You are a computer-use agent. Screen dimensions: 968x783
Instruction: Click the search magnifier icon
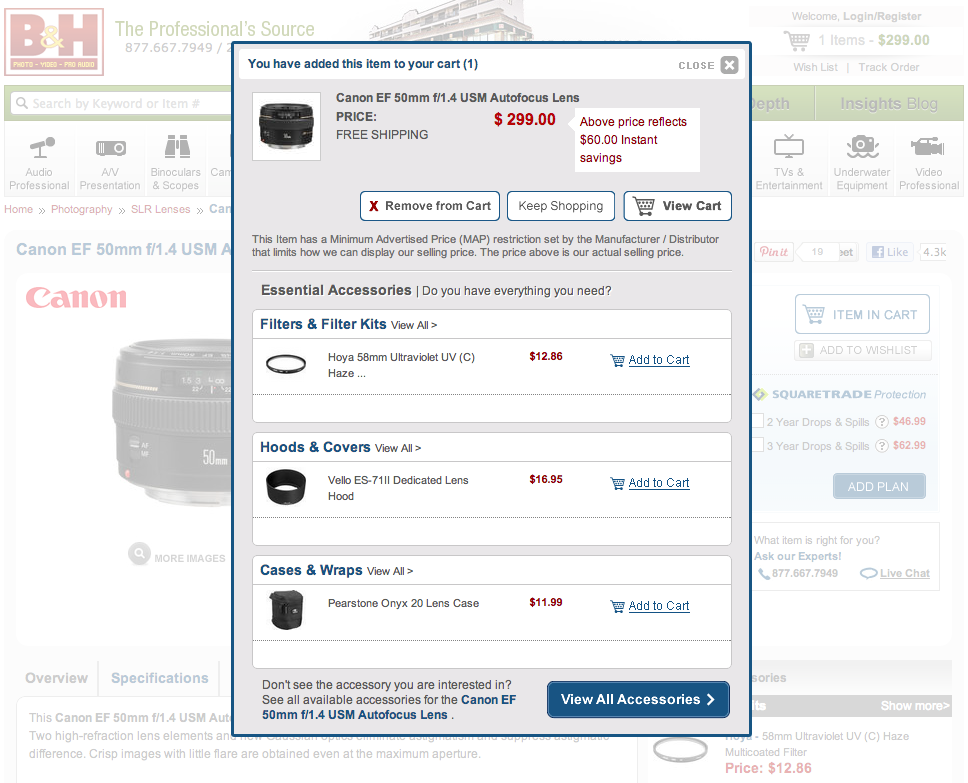(22, 103)
